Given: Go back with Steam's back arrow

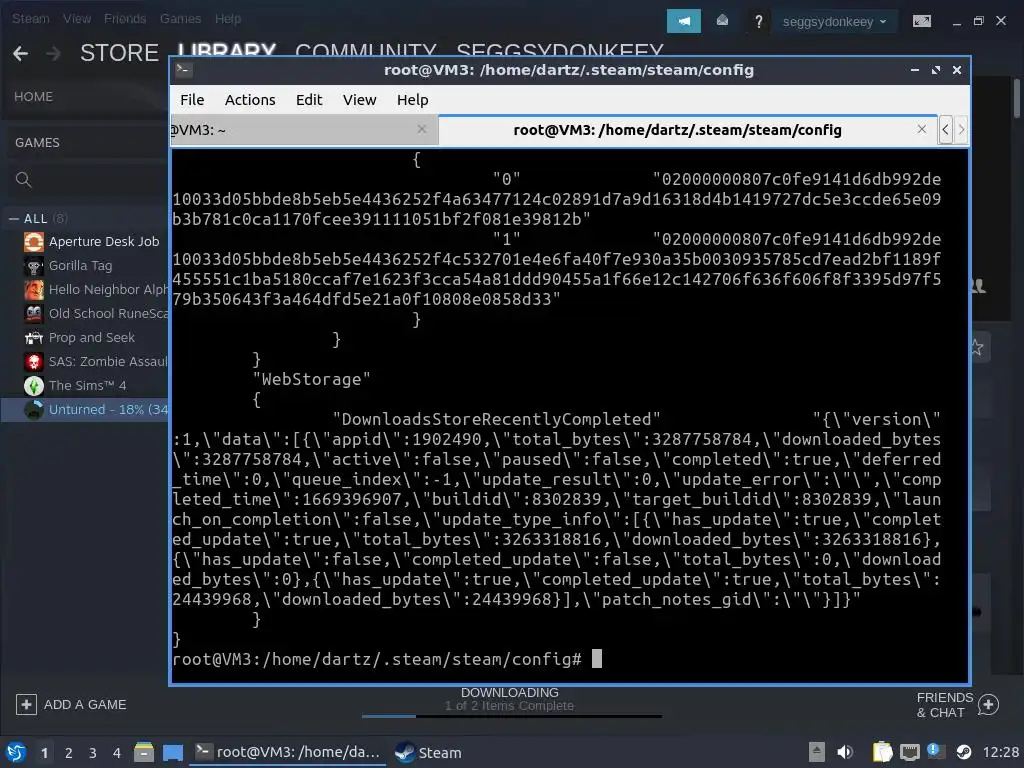Looking at the screenshot, I should 20,53.
